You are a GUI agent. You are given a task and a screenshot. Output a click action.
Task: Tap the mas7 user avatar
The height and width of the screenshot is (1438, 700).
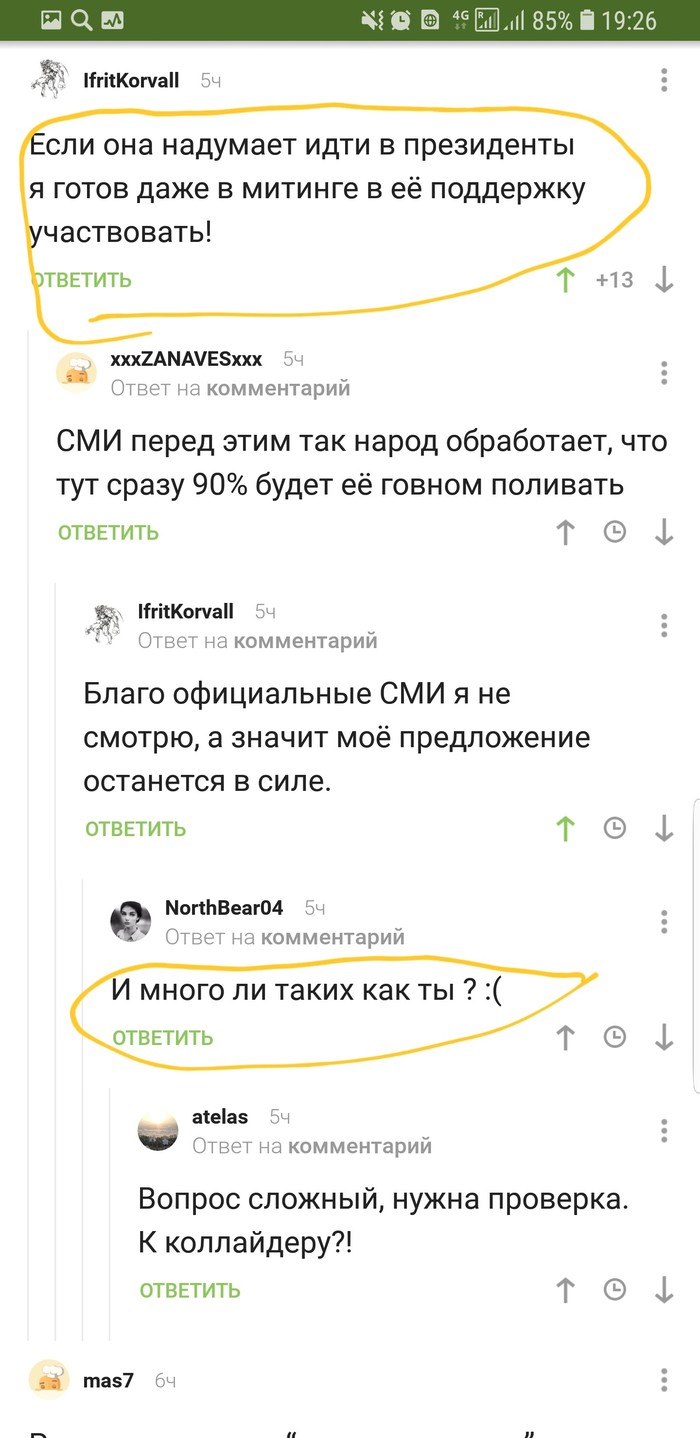point(48,1380)
